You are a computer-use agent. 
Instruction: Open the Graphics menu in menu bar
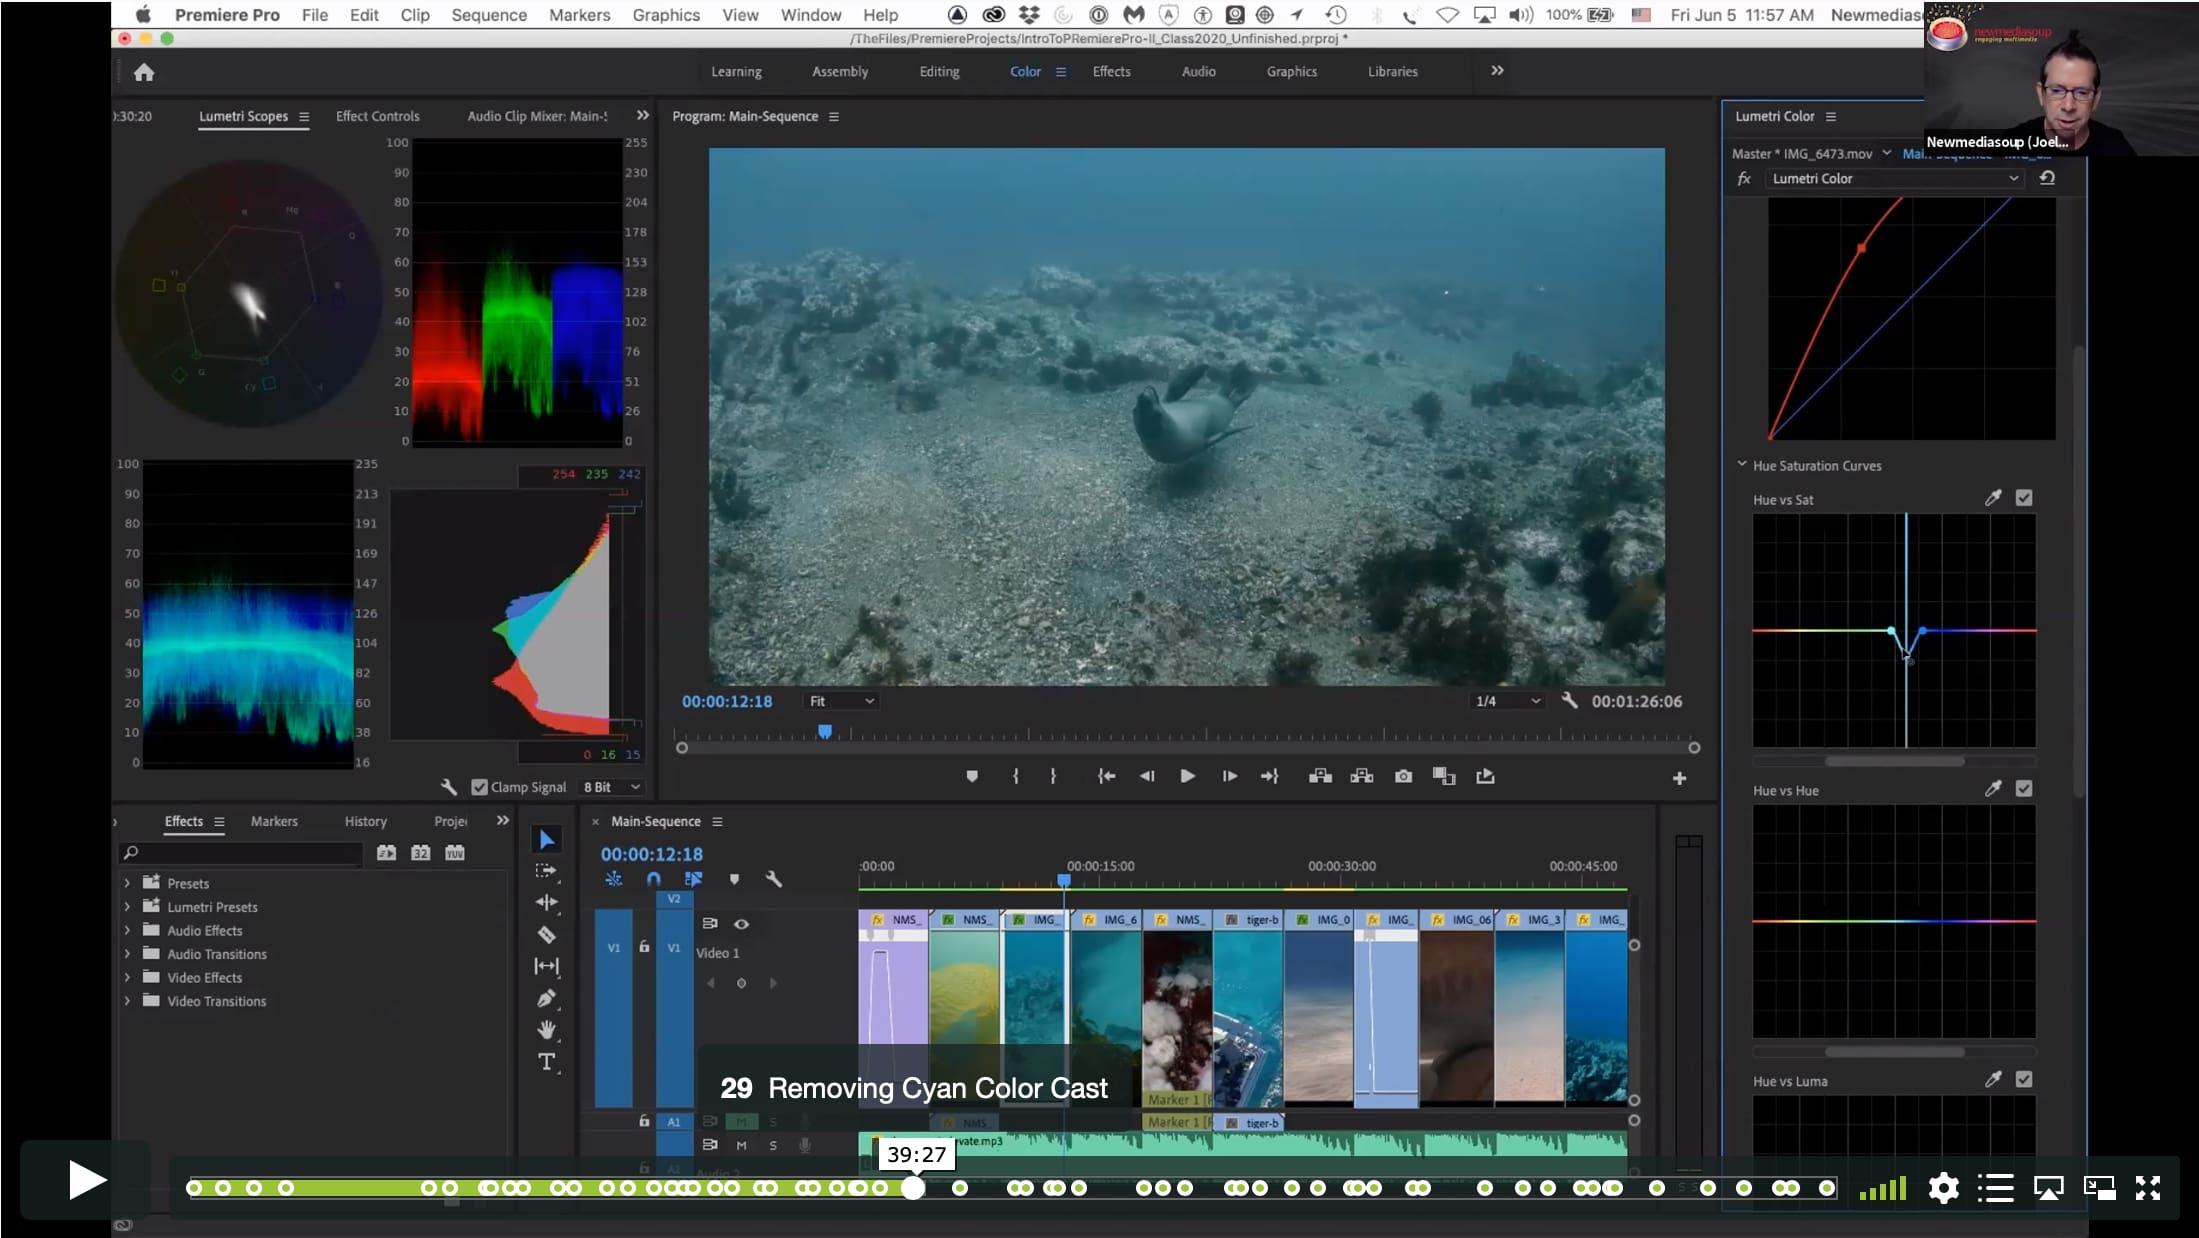pos(666,15)
